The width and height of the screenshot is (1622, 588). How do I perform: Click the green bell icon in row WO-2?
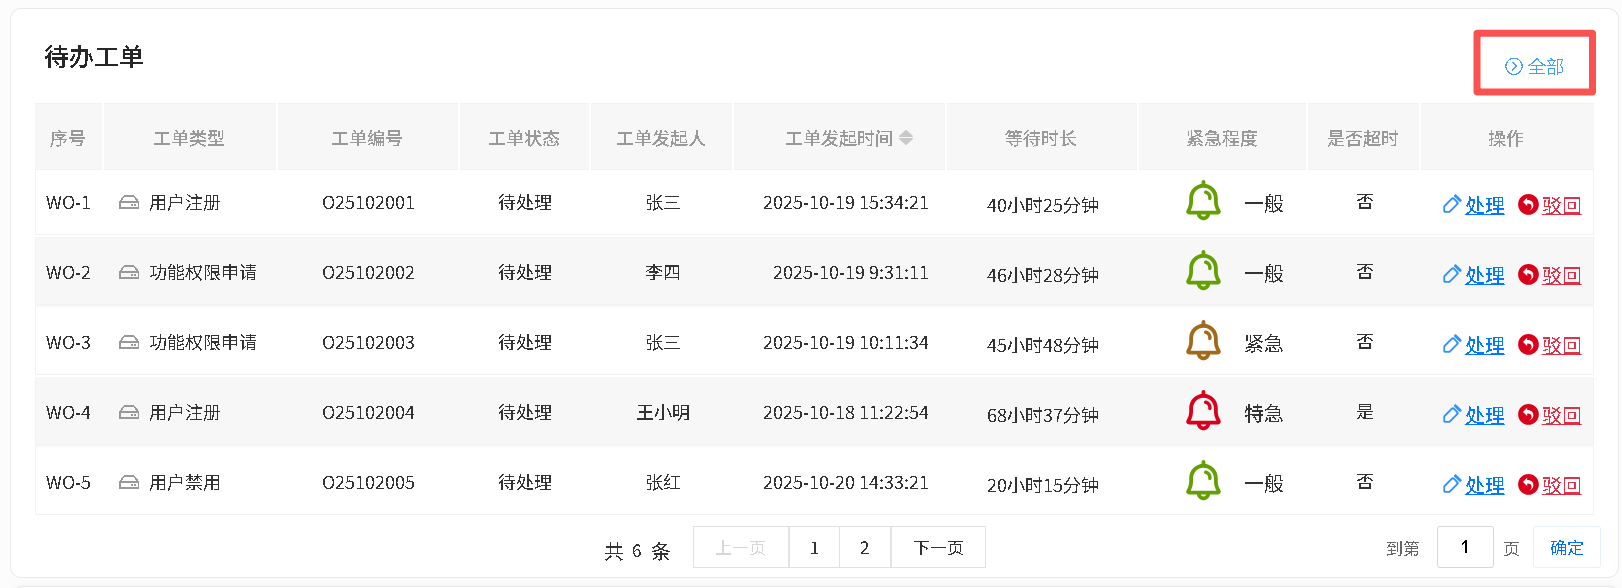[1203, 271]
